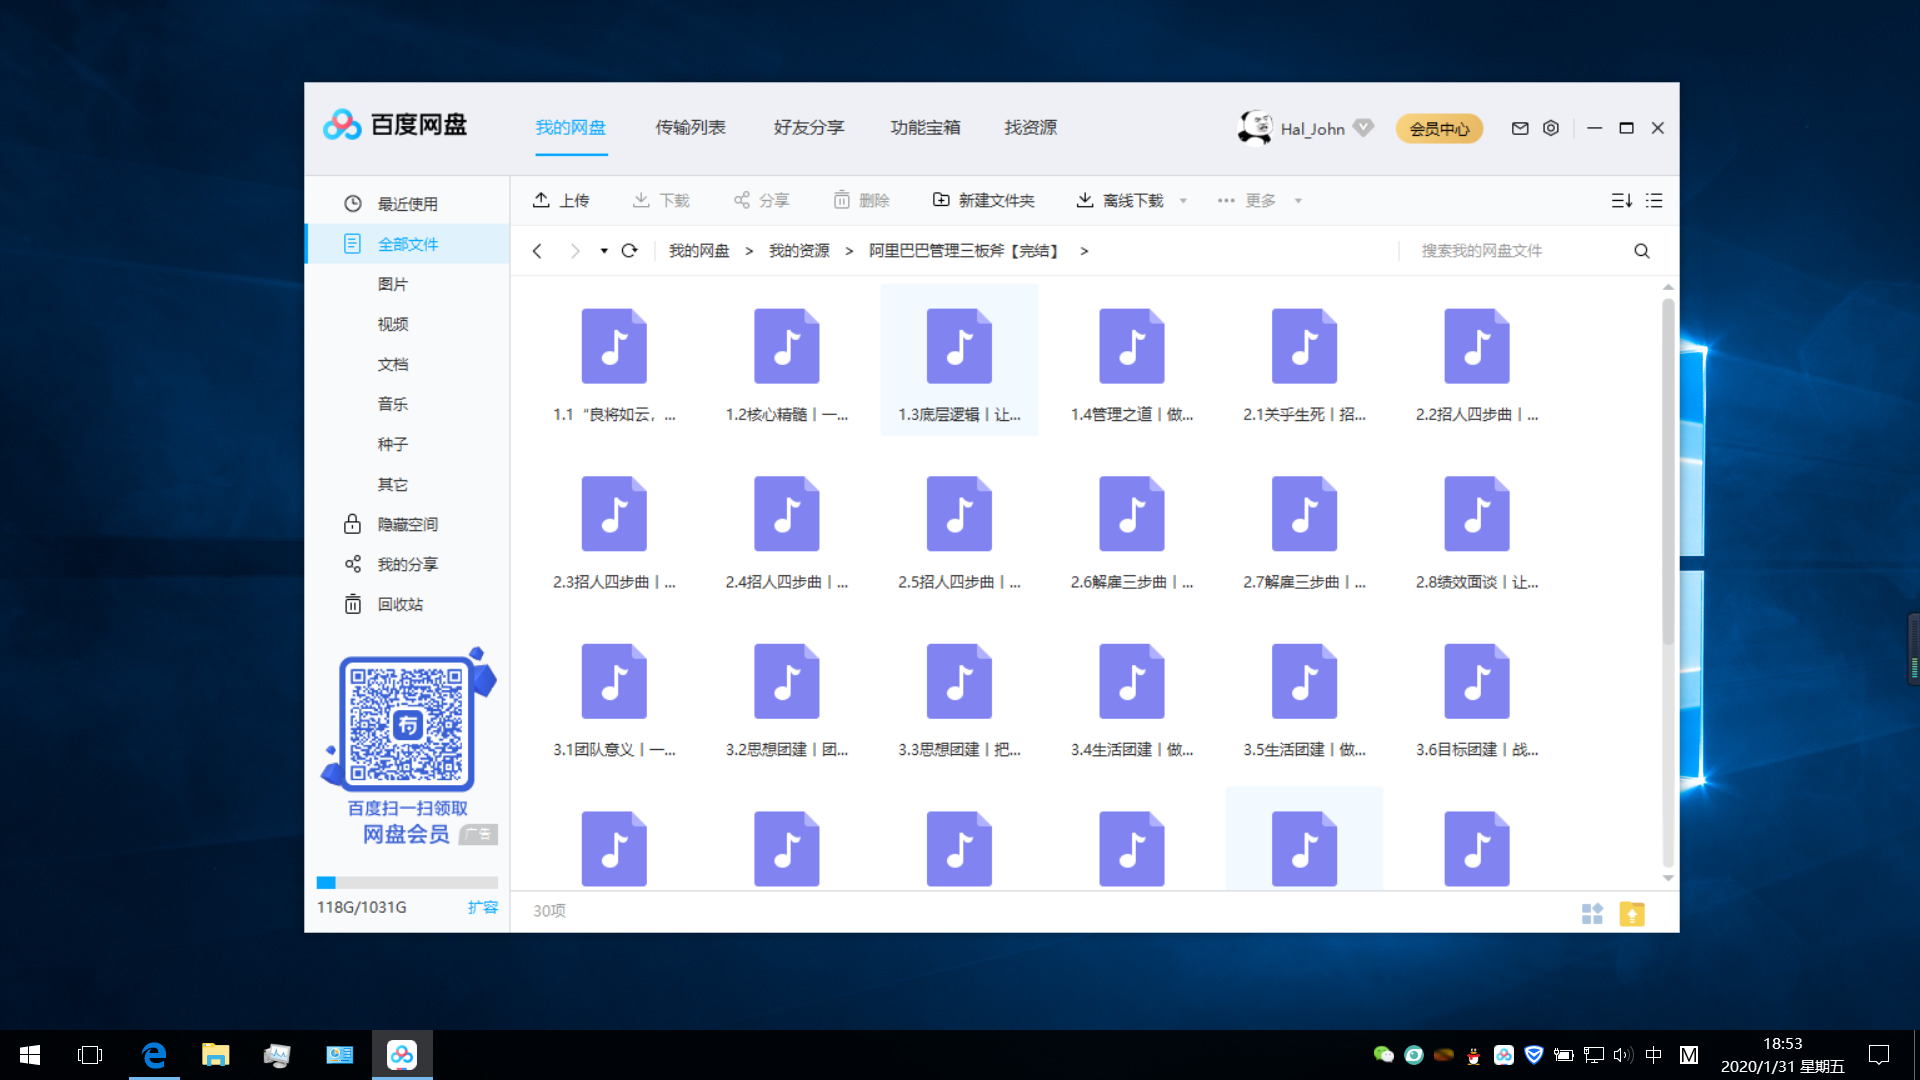Select the file 1.3底层逻辑
Screen dimensions: 1920x1080
point(958,358)
